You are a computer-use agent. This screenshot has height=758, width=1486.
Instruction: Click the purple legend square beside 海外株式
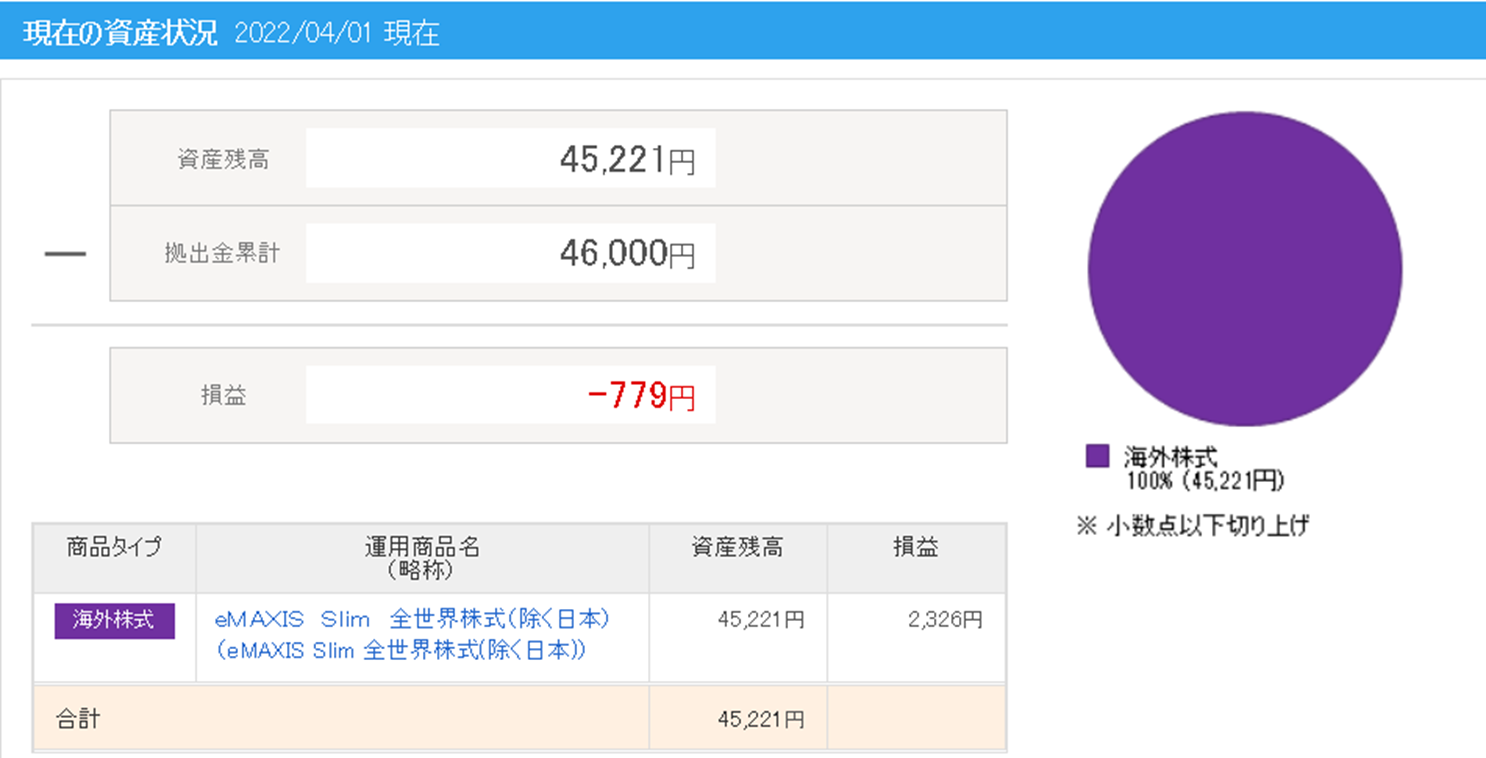[x=1098, y=456]
